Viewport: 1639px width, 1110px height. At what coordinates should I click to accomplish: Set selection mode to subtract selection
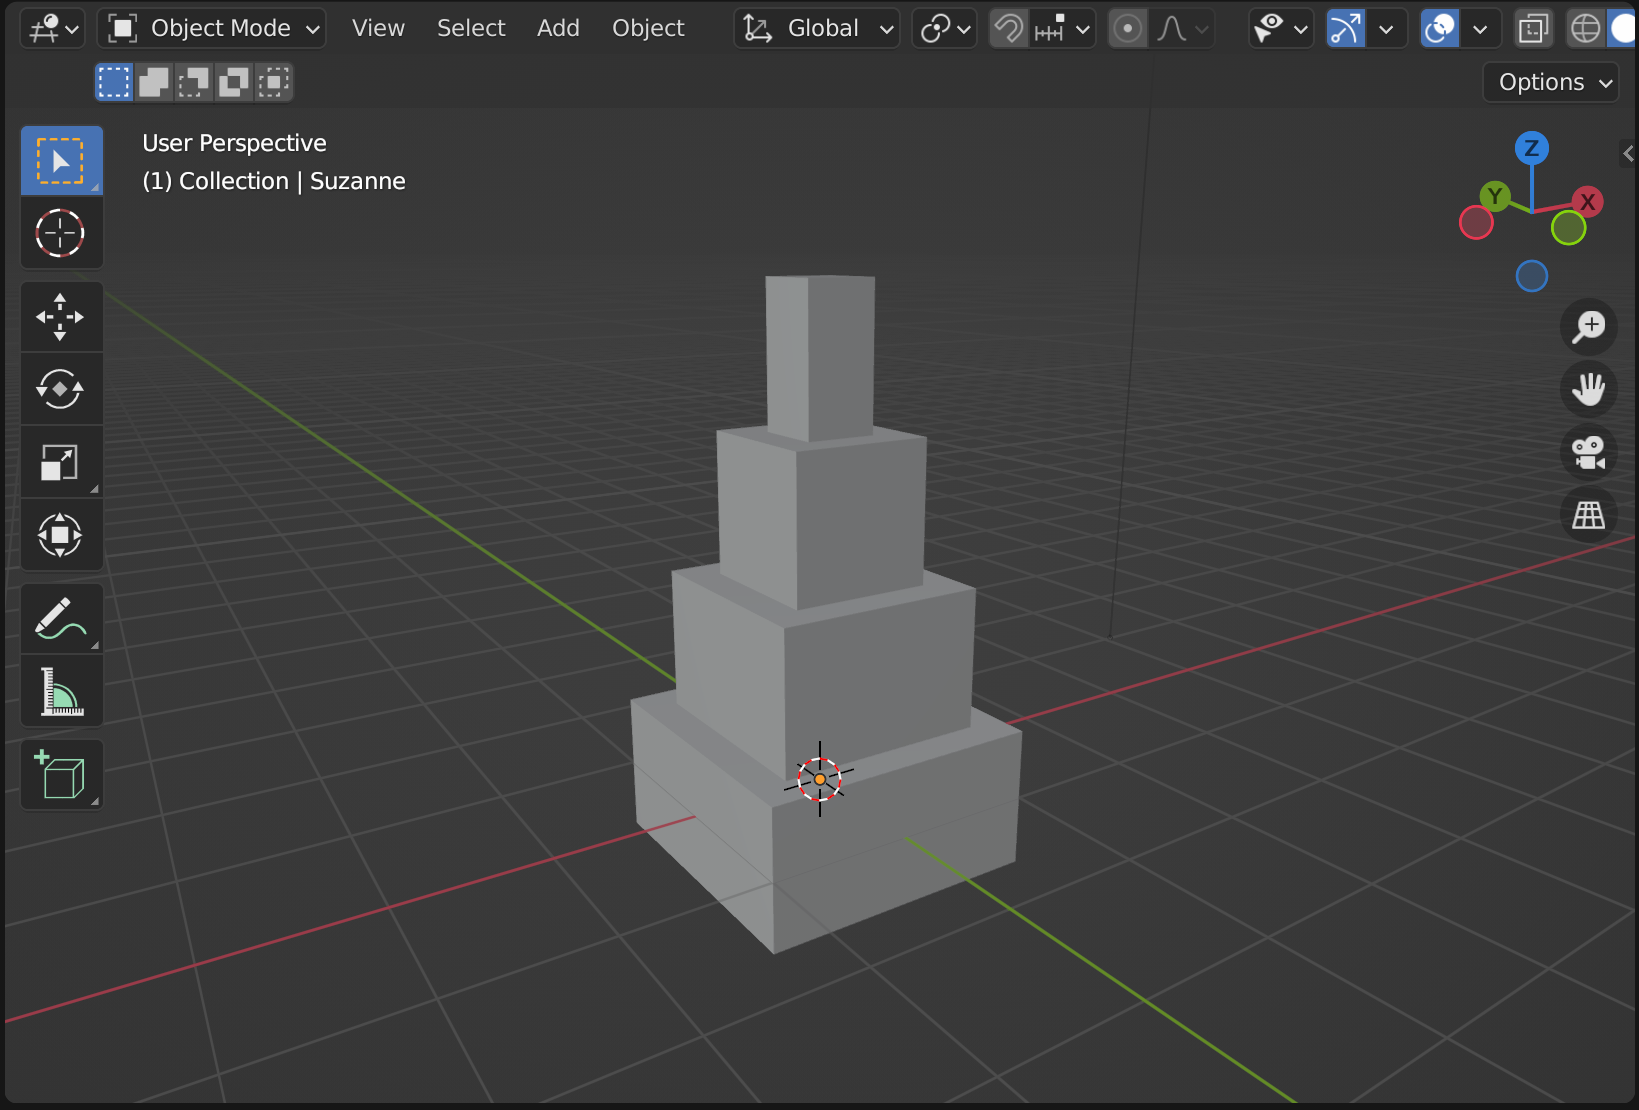point(193,82)
